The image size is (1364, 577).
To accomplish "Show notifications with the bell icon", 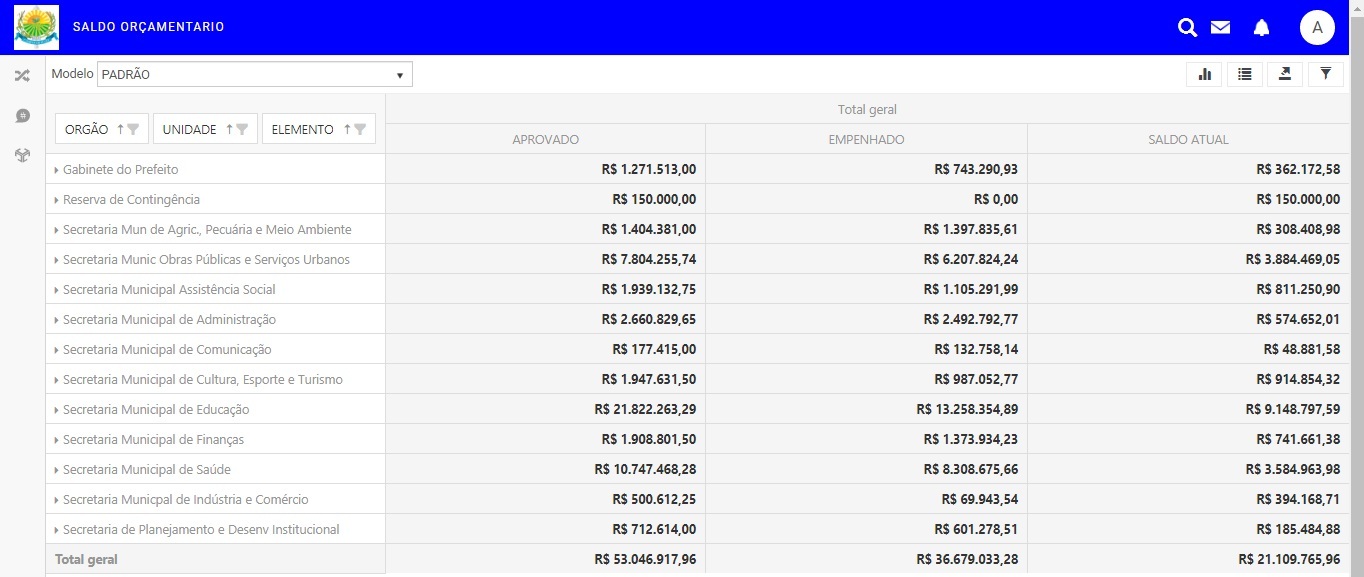I will click(1261, 28).
